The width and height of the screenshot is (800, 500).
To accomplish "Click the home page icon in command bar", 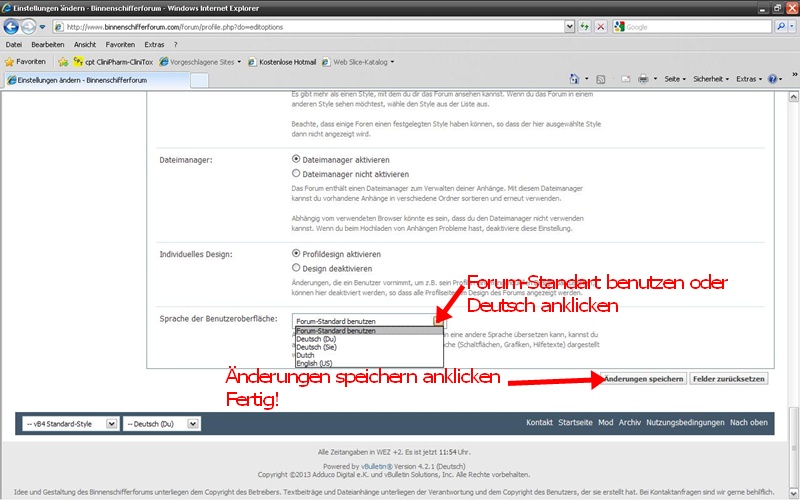I will point(573,78).
